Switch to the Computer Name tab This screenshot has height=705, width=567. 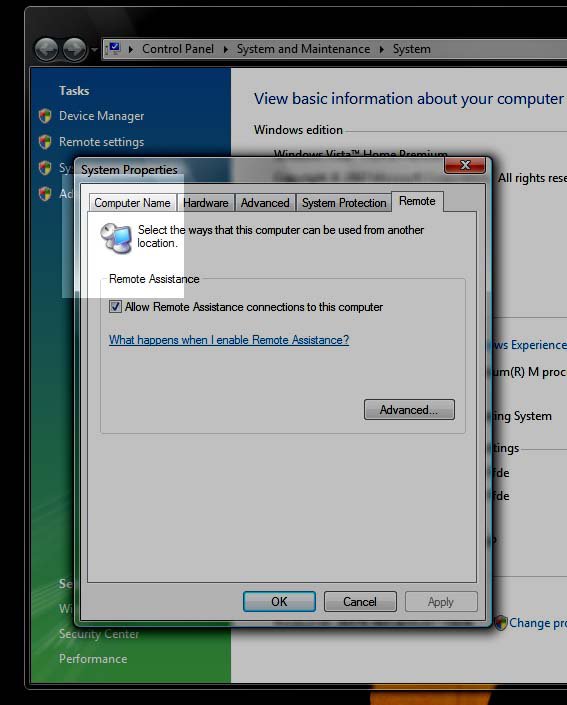click(x=132, y=203)
